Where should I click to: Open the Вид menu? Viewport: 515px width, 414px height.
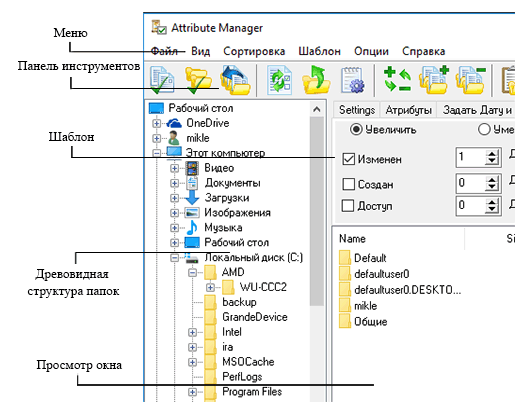click(200, 51)
